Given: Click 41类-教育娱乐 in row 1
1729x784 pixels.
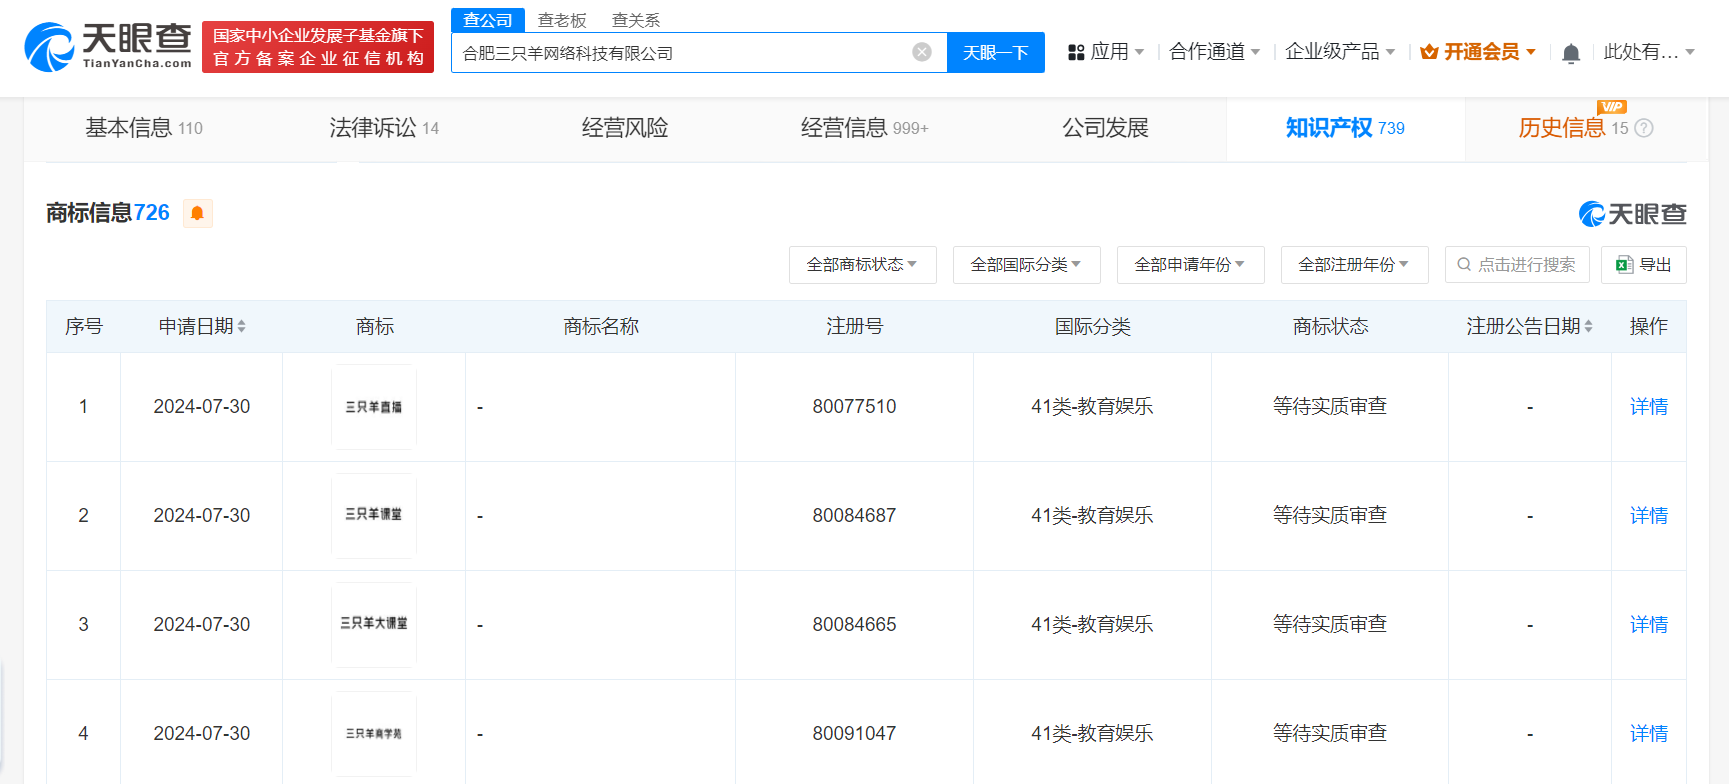Looking at the screenshot, I should (x=1092, y=407).
